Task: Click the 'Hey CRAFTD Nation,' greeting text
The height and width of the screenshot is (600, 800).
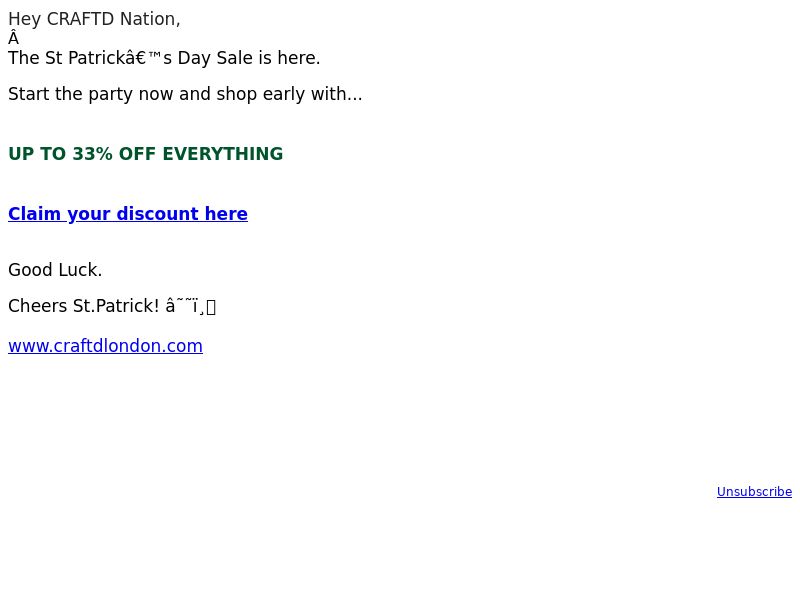Action: [x=94, y=19]
